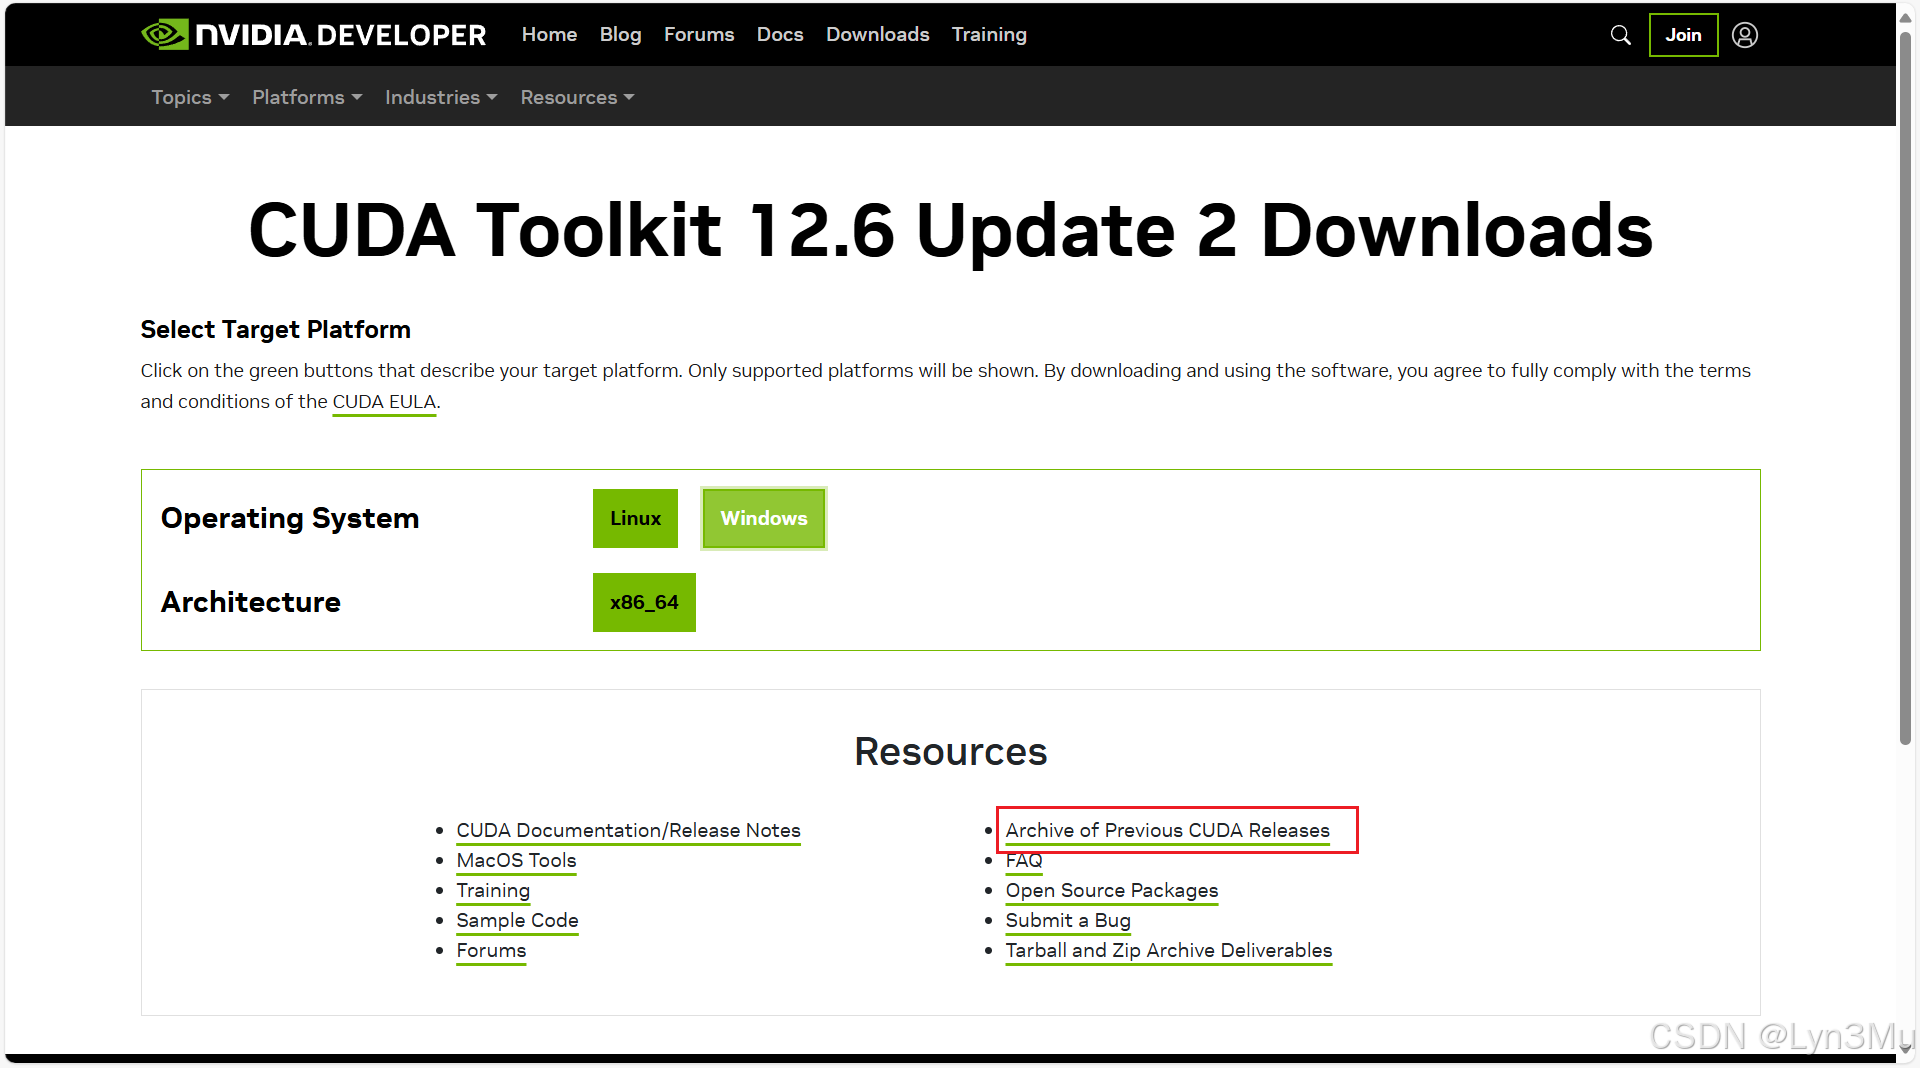Click the page title CUDA Toolkit 12.6 Update 2 Downloads
The width and height of the screenshot is (1920, 1068).
coord(950,230)
